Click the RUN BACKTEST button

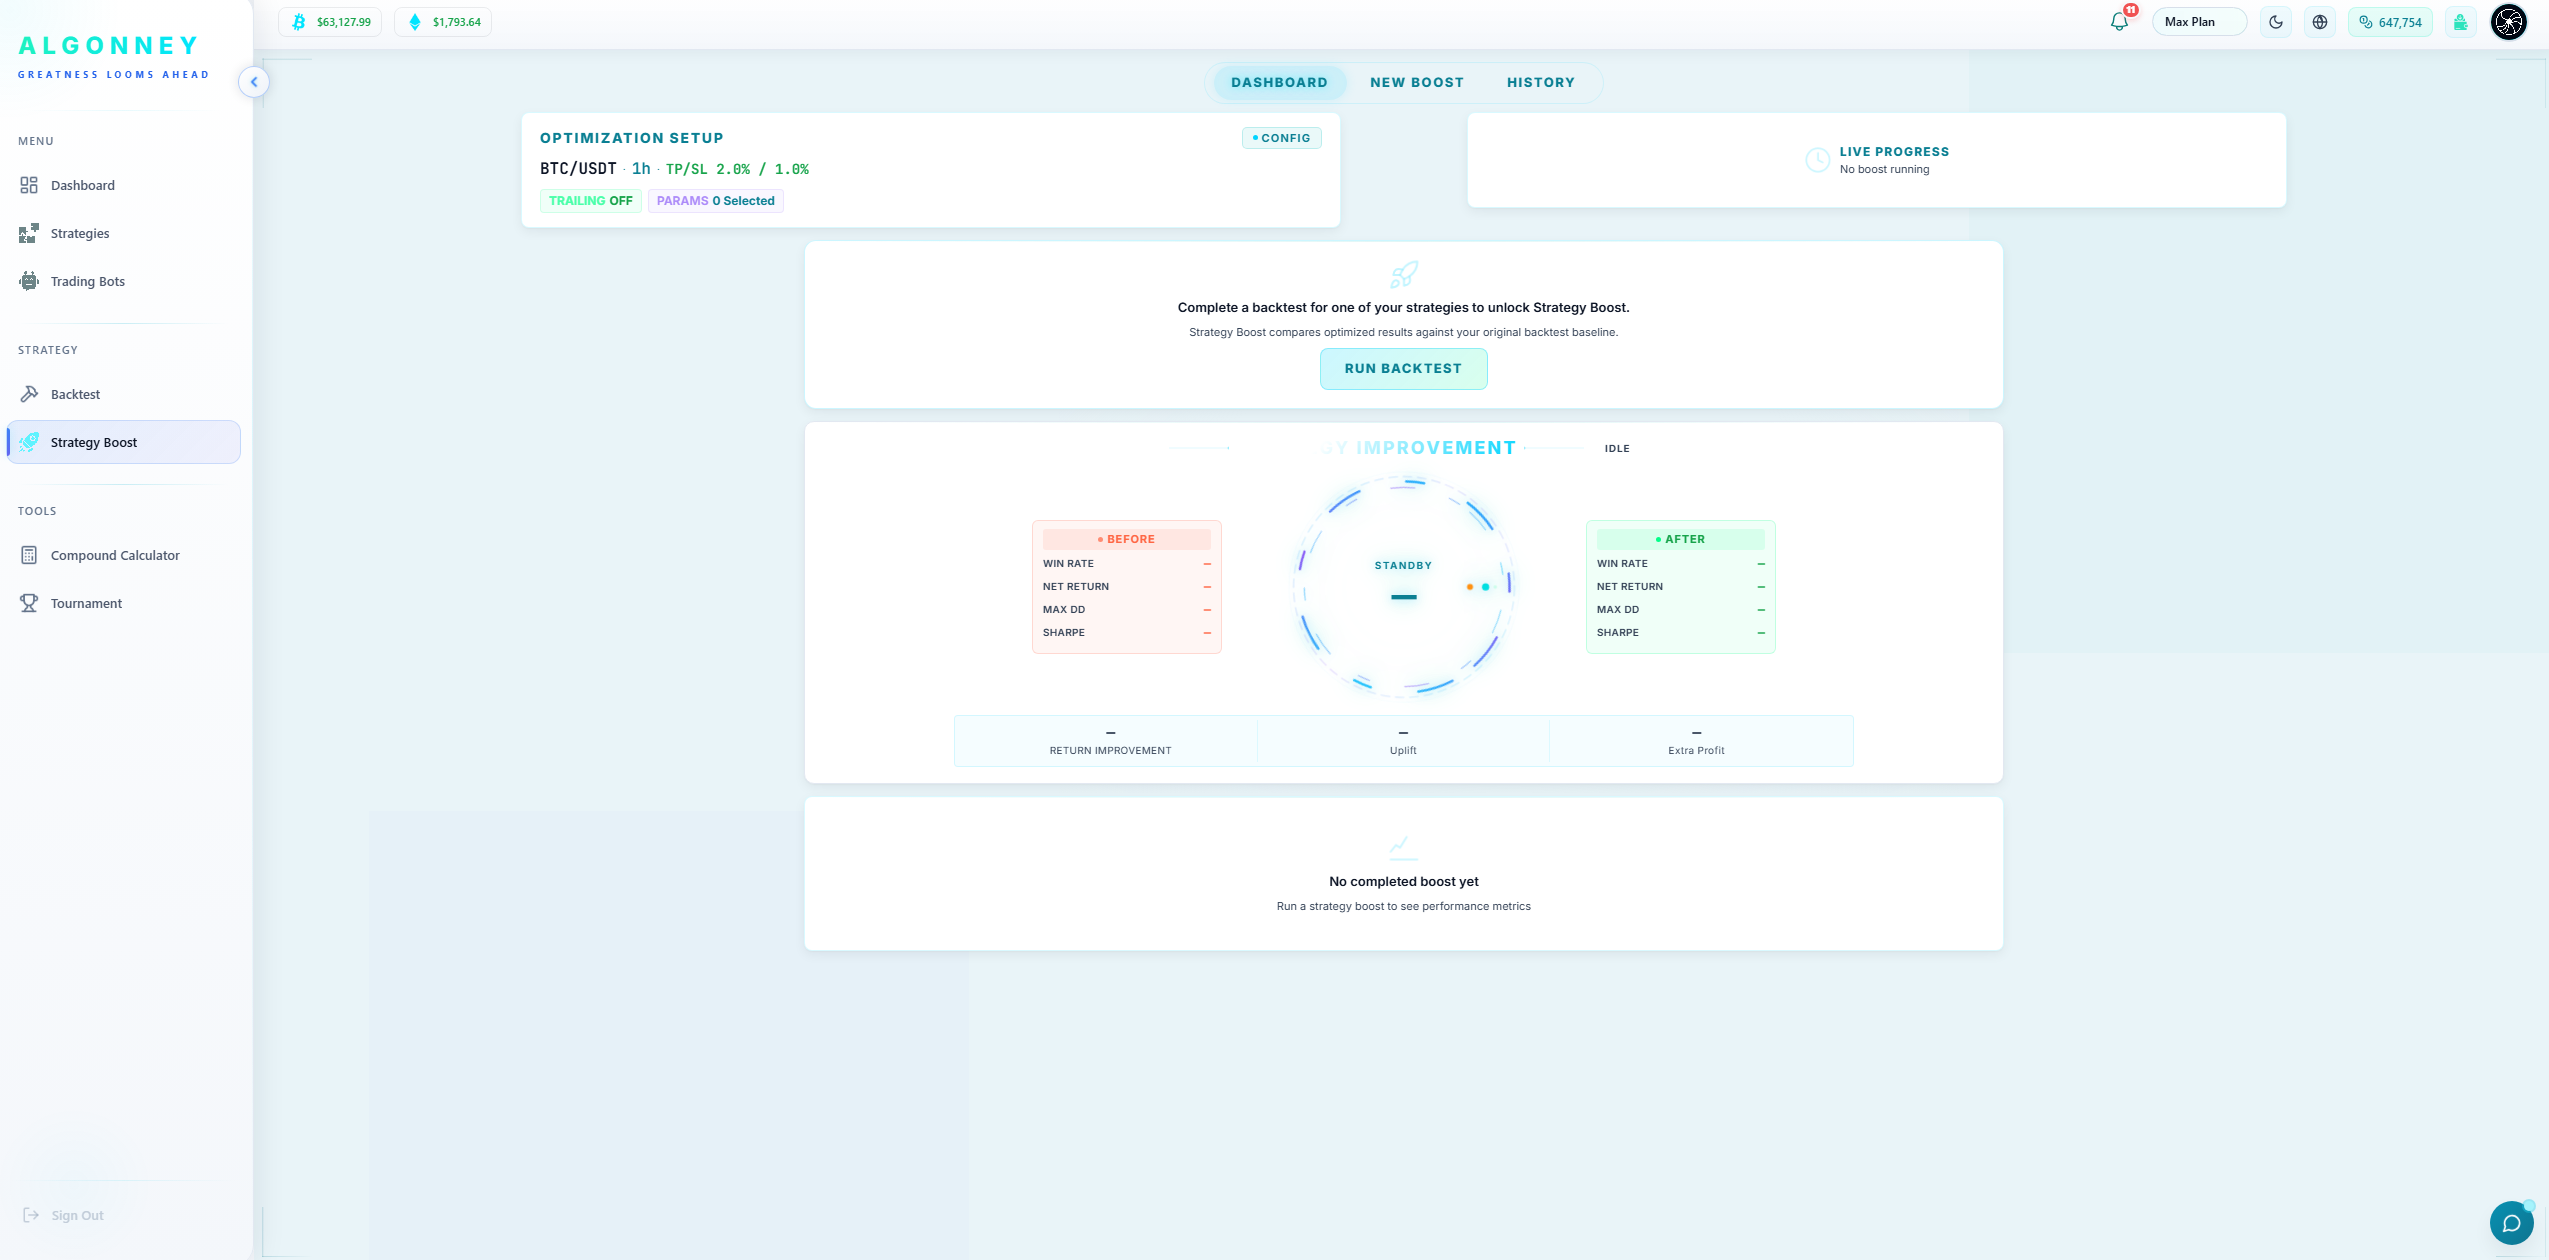[x=1403, y=369]
